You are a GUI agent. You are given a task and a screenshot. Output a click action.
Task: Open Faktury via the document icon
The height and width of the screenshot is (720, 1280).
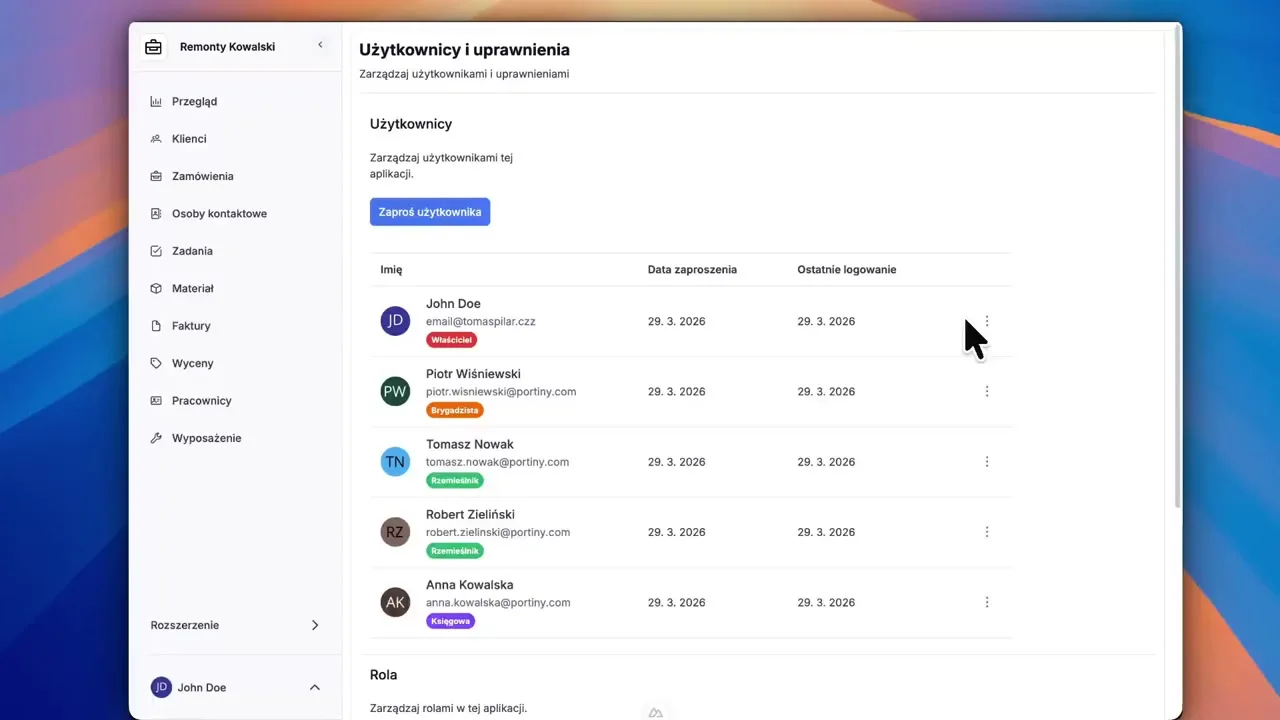tap(157, 325)
